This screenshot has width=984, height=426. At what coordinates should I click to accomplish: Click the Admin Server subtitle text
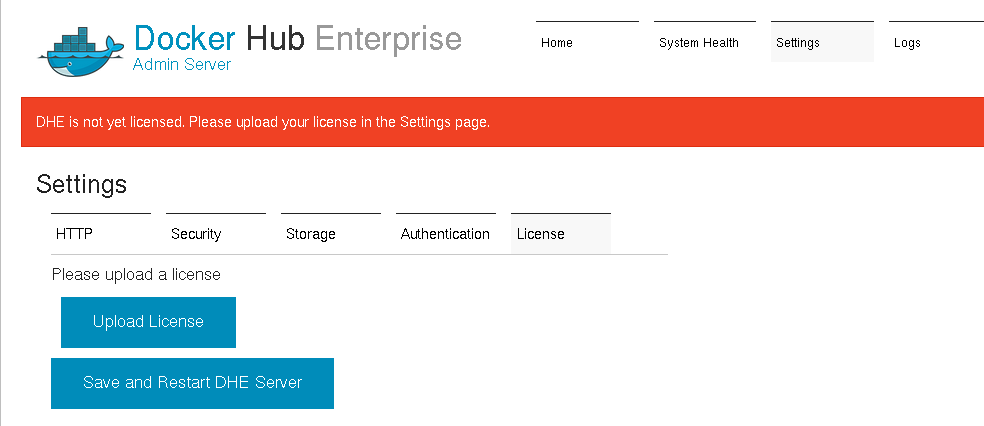click(x=182, y=64)
